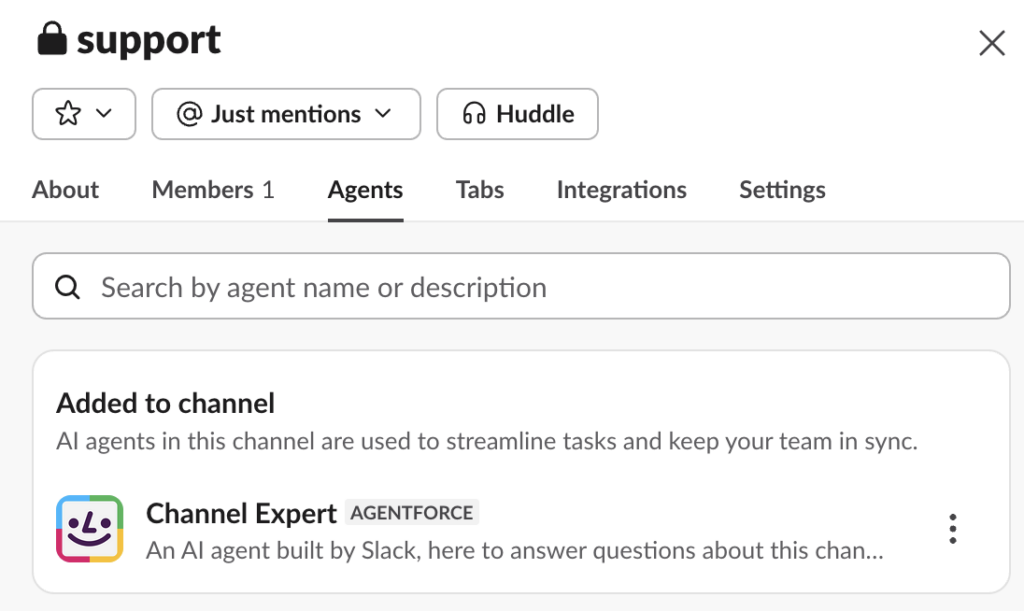Open the Channel Expert agent name
The image size is (1024, 611).
(241, 514)
